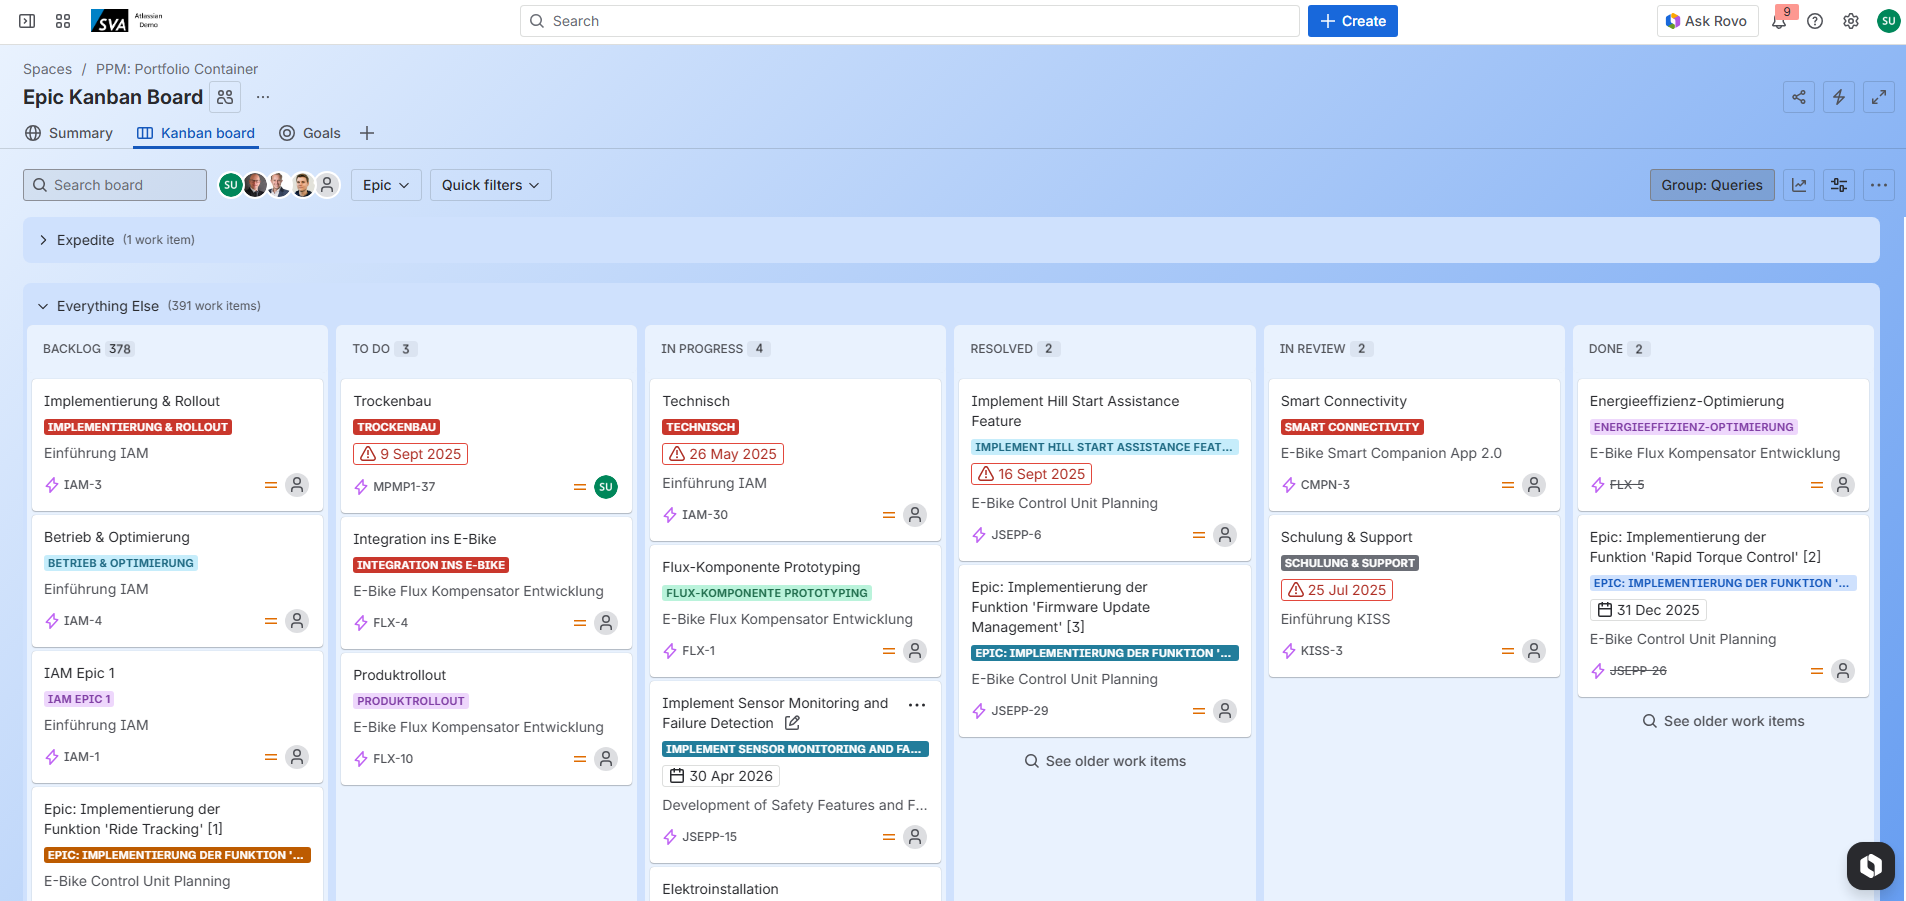Toggle the SU avatar assignee filter
This screenshot has width=1906, height=901.
pyautogui.click(x=230, y=185)
